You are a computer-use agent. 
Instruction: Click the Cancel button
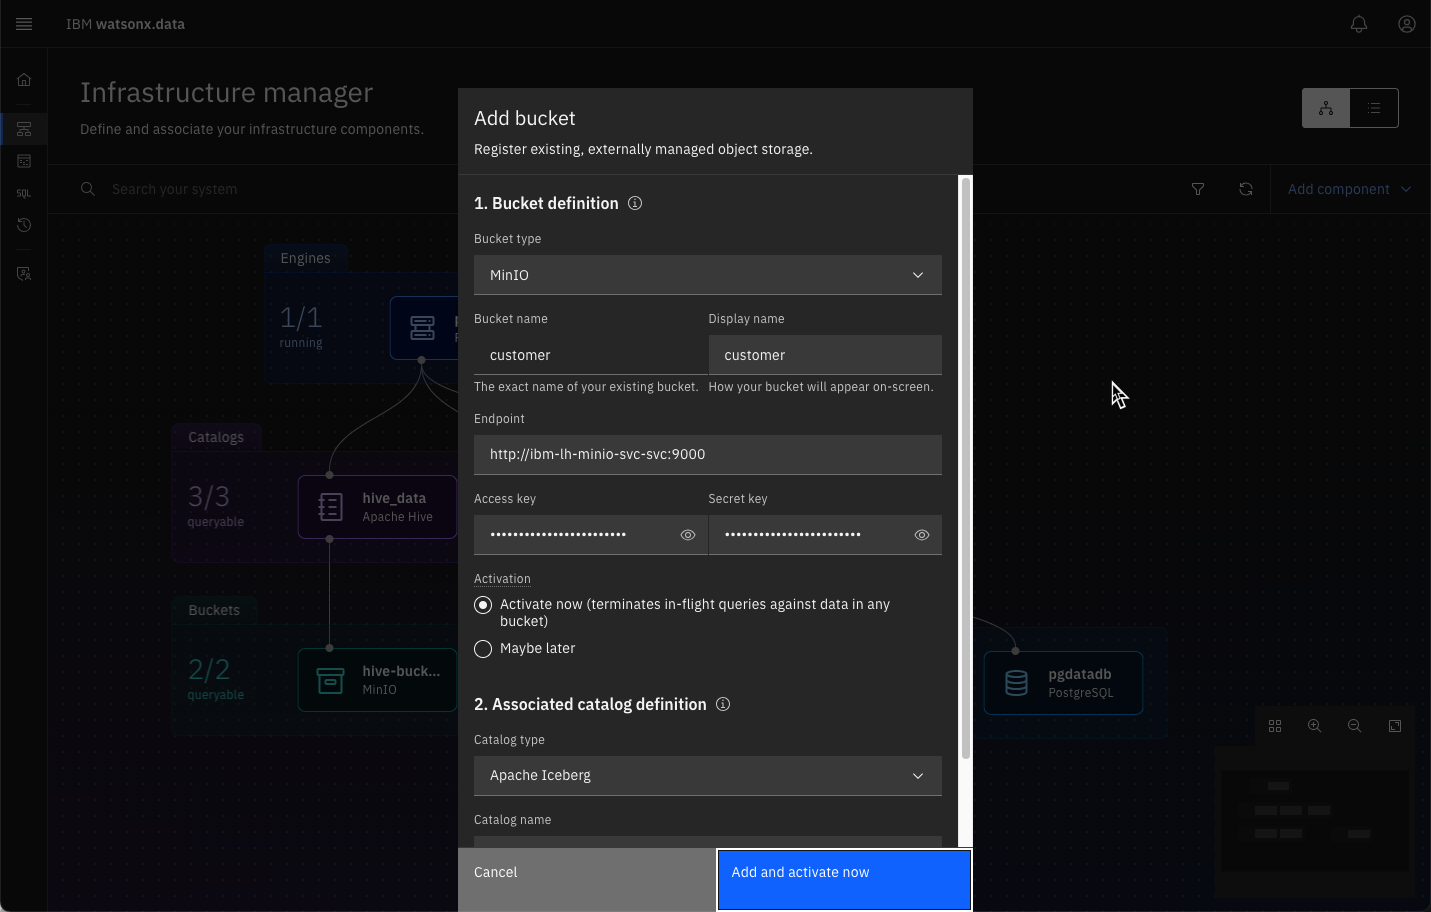click(587, 880)
